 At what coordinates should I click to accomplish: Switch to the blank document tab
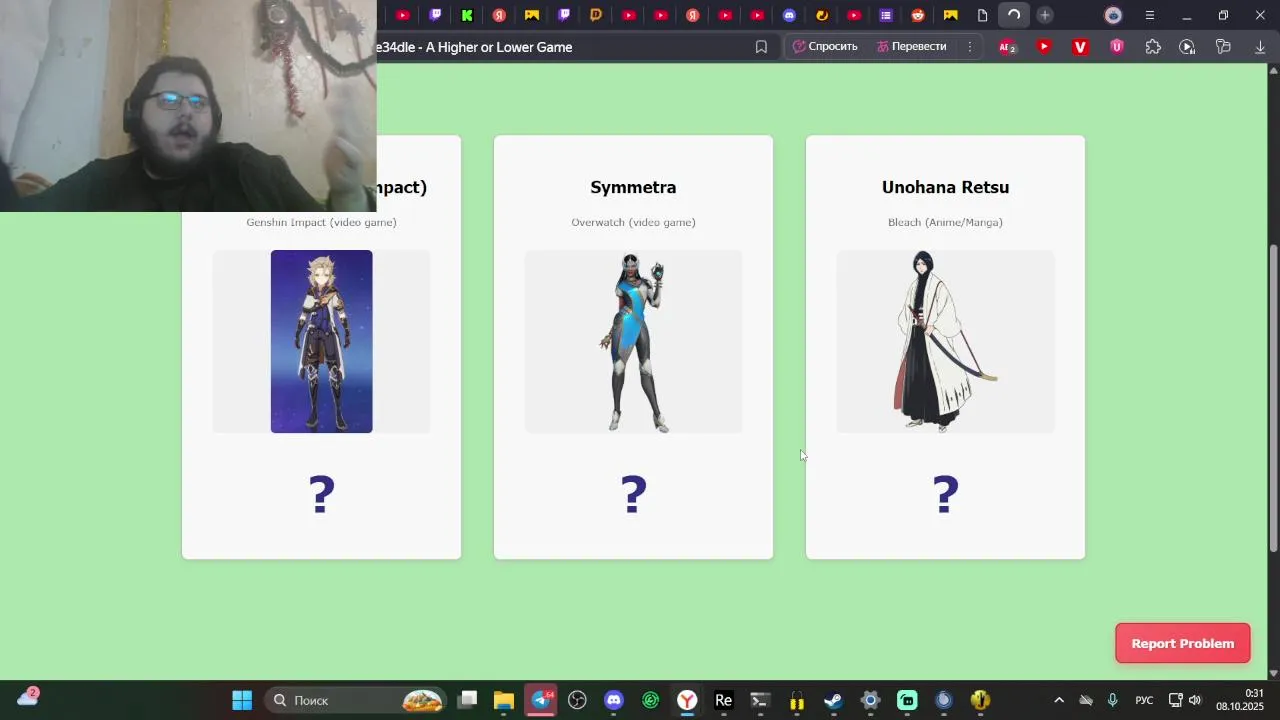coord(982,15)
